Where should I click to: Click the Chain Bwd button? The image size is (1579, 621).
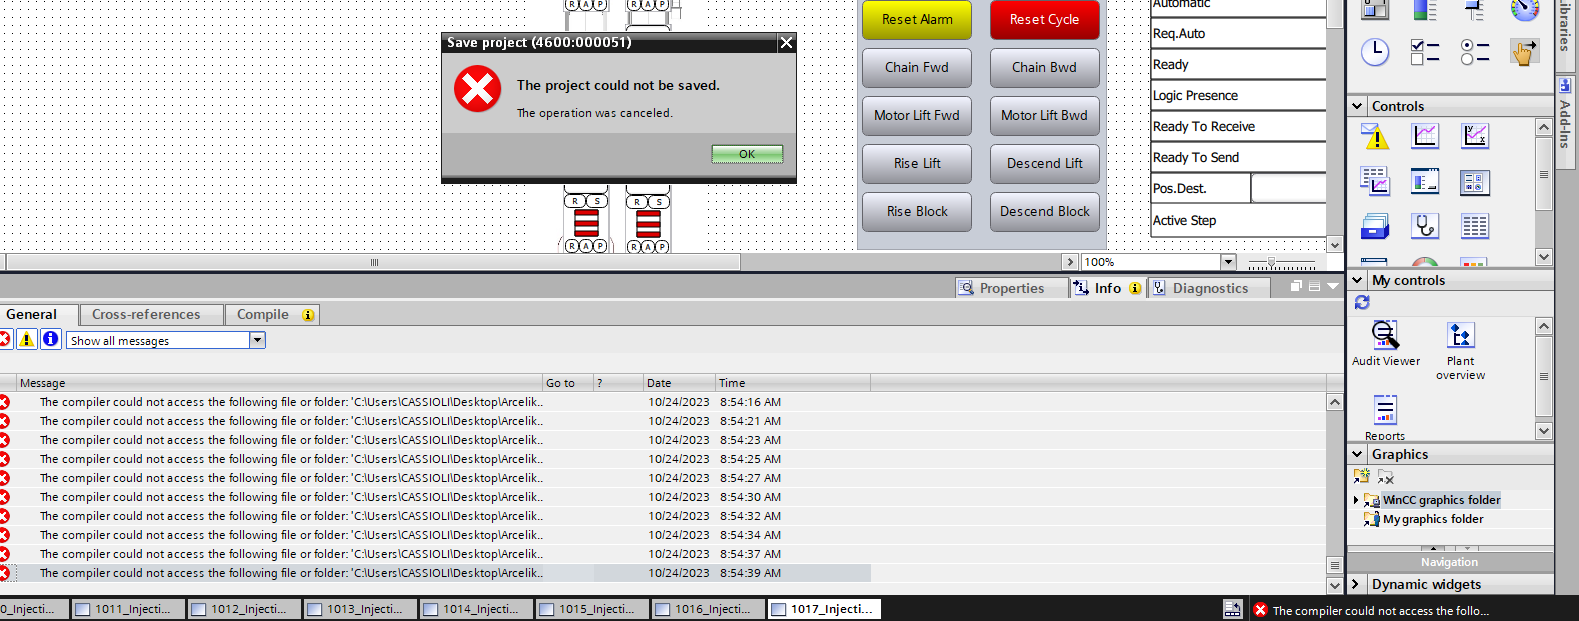pos(1044,68)
